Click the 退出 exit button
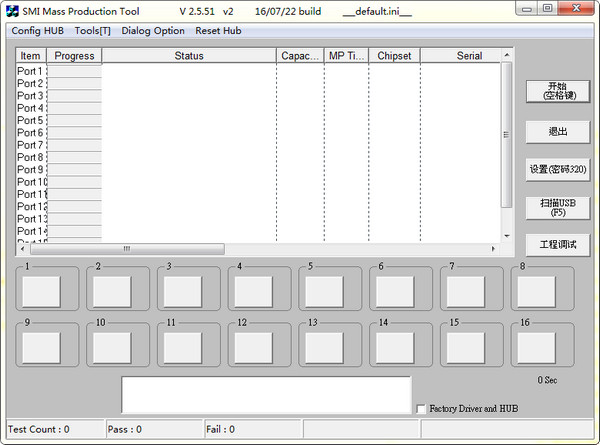Screen dimensions: 600x445 (558, 132)
